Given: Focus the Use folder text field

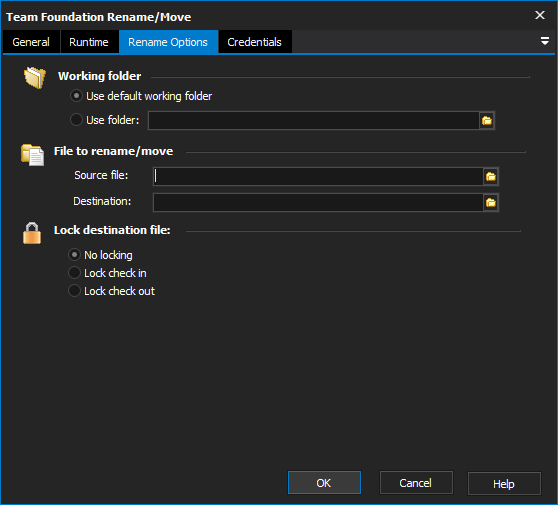Looking at the screenshot, I should point(314,121).
